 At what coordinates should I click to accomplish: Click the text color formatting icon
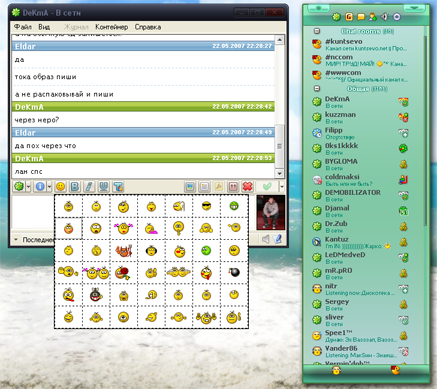118,187
